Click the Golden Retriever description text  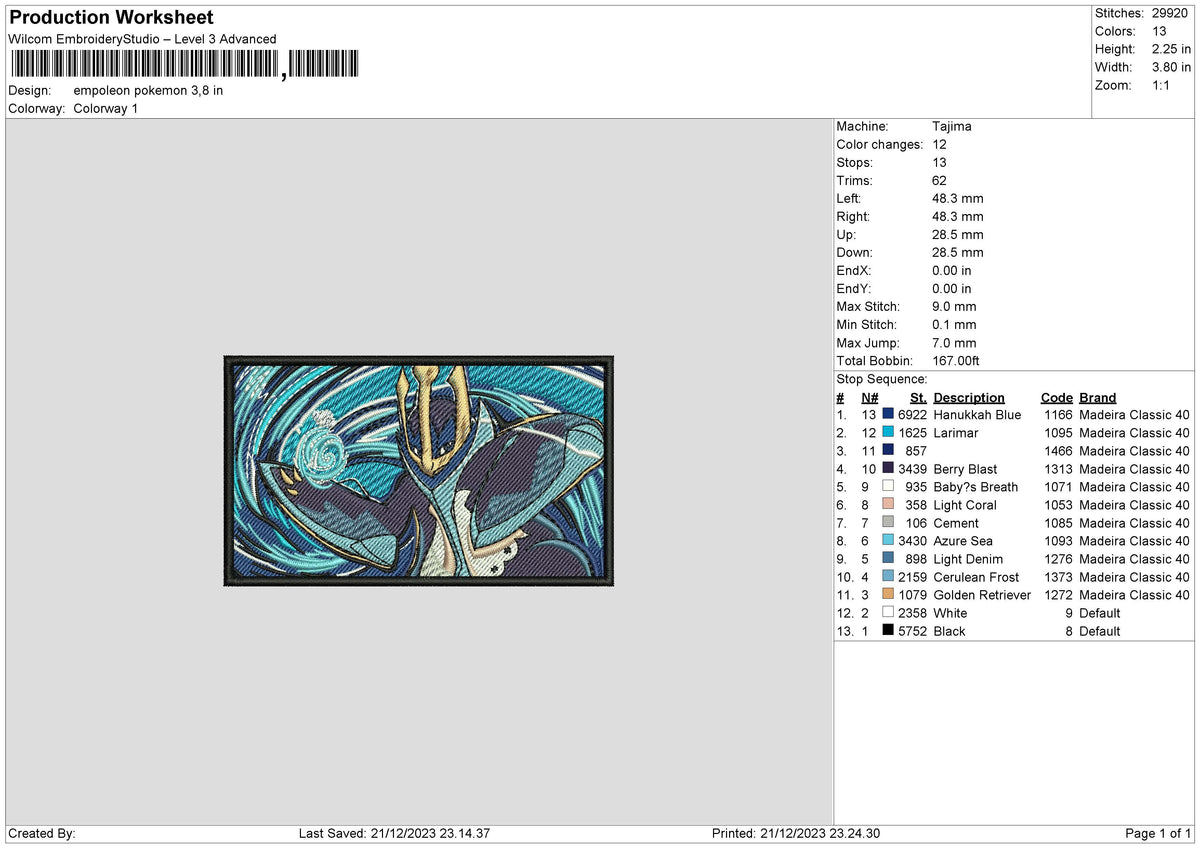pyautogui.click(x=982, y=594)
